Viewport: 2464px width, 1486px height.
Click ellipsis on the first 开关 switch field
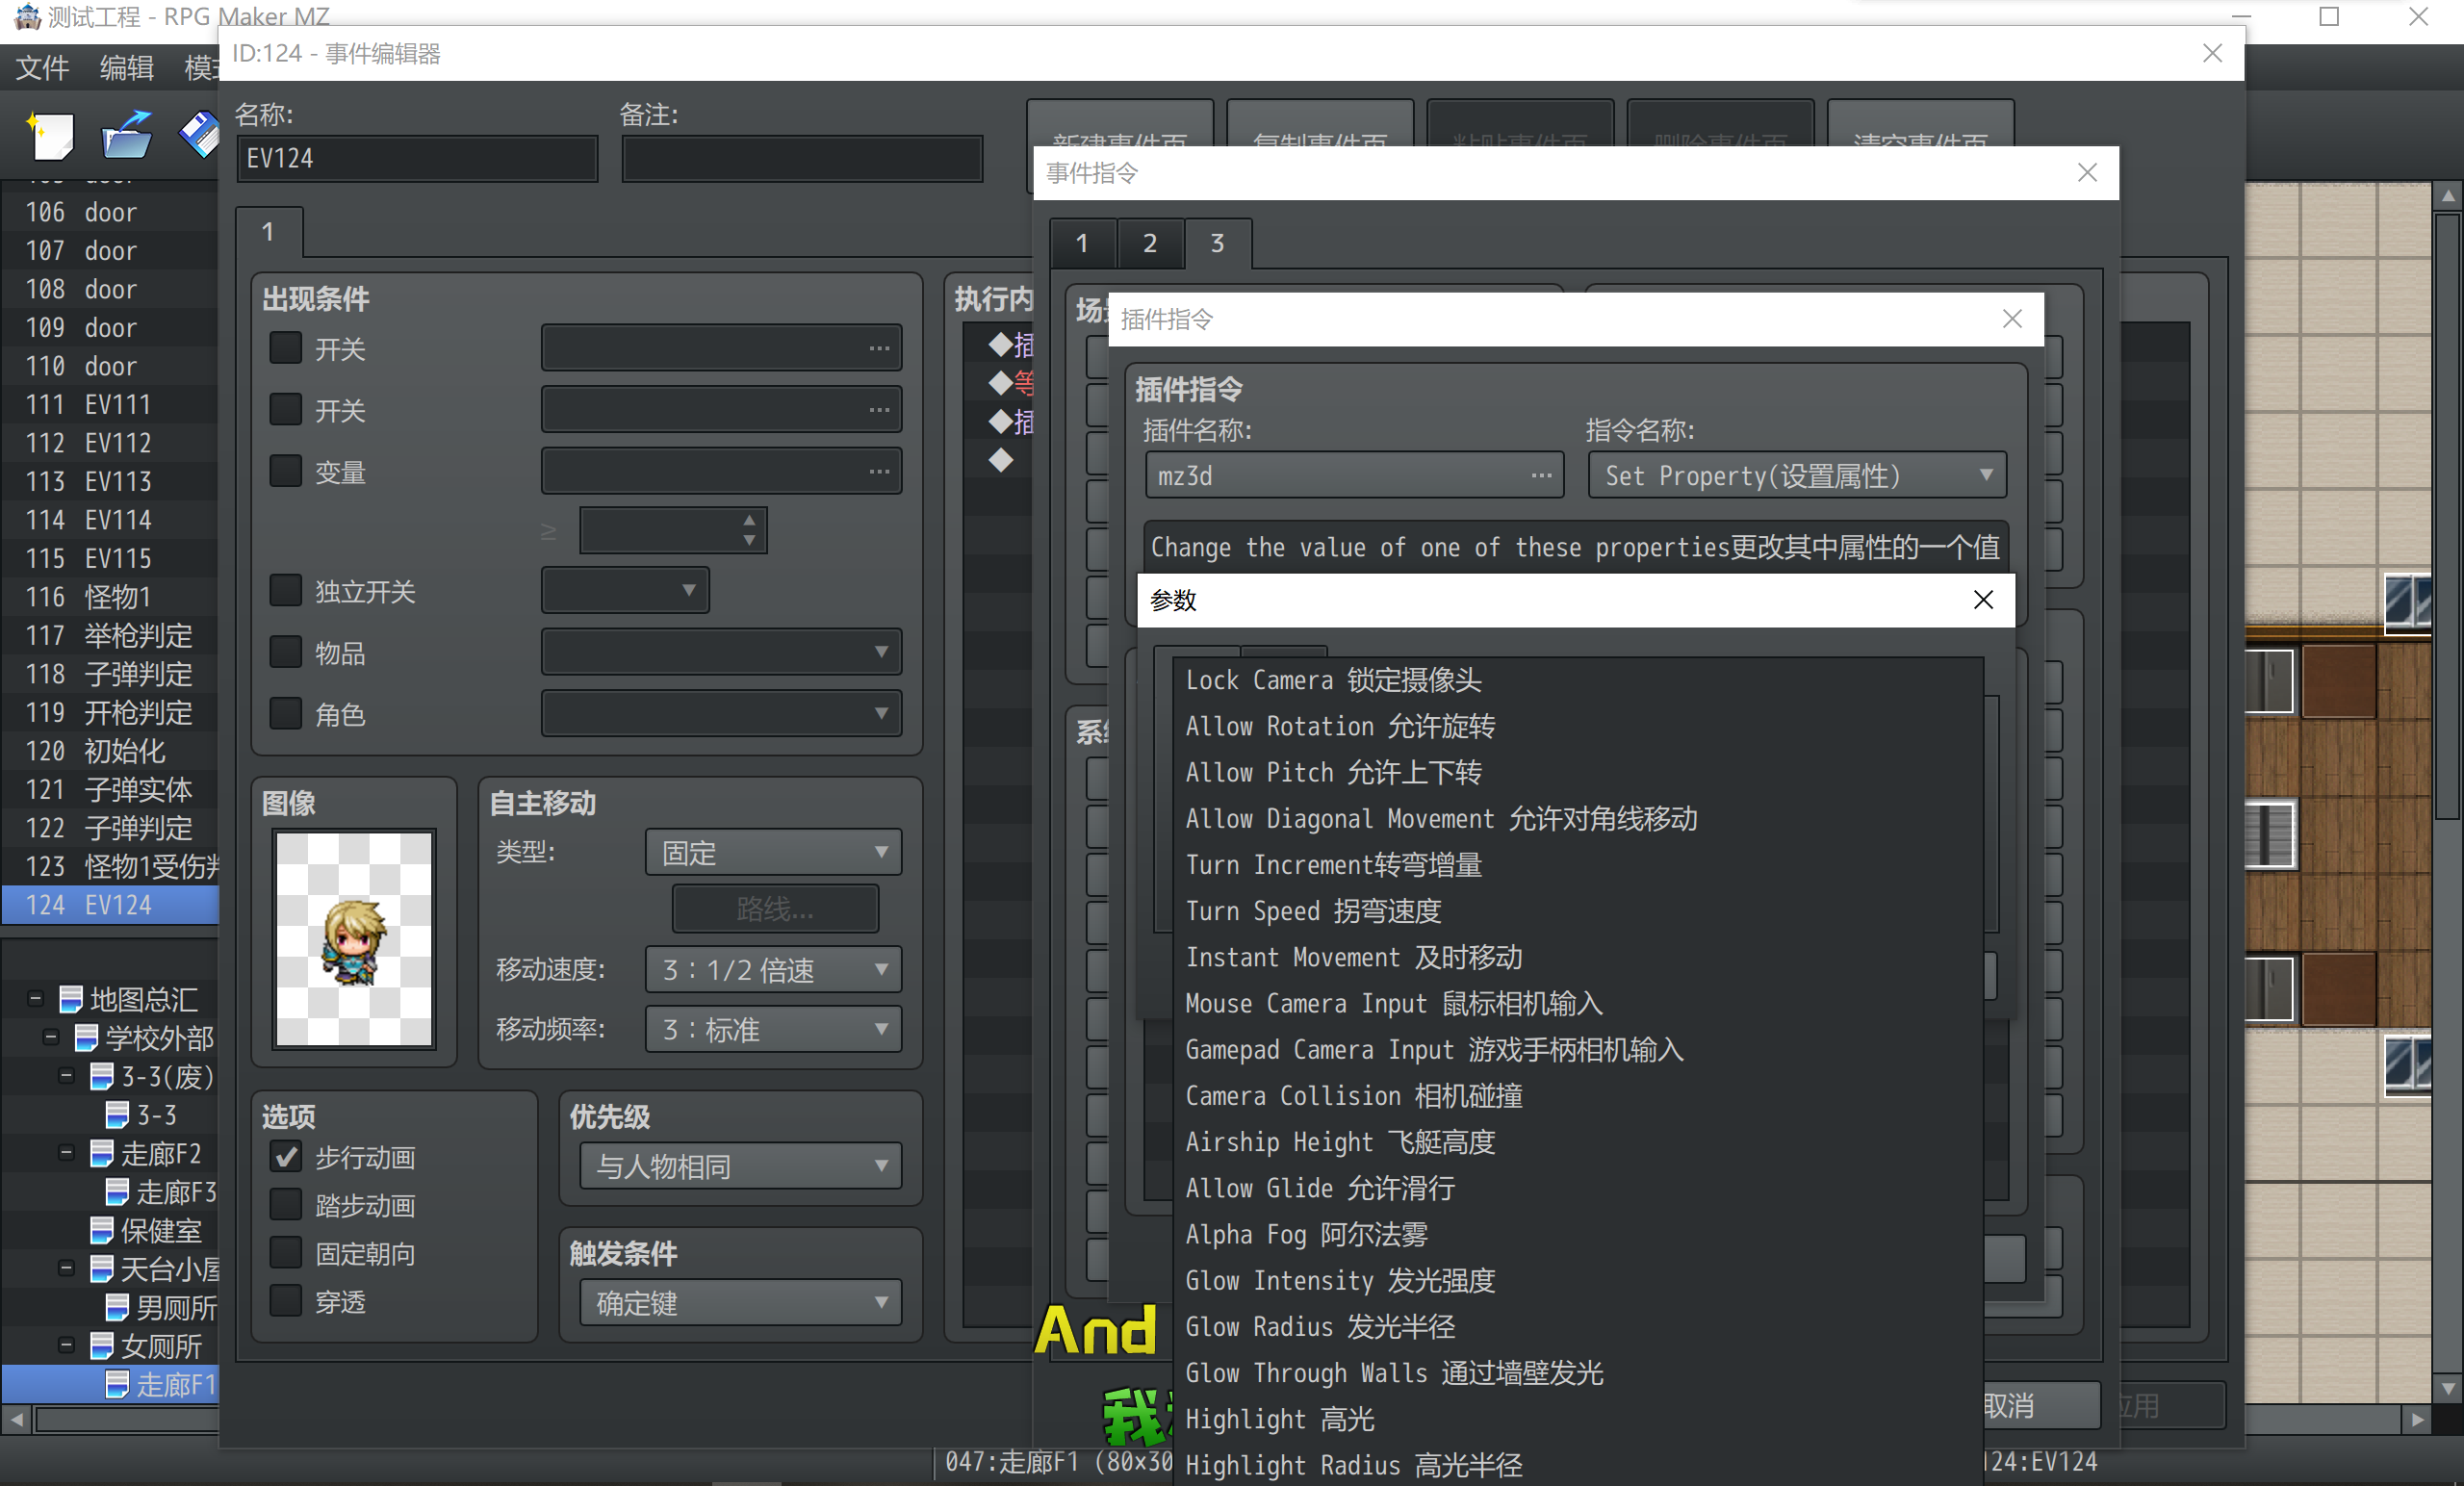pyautogui.click(x=879, y=348)
